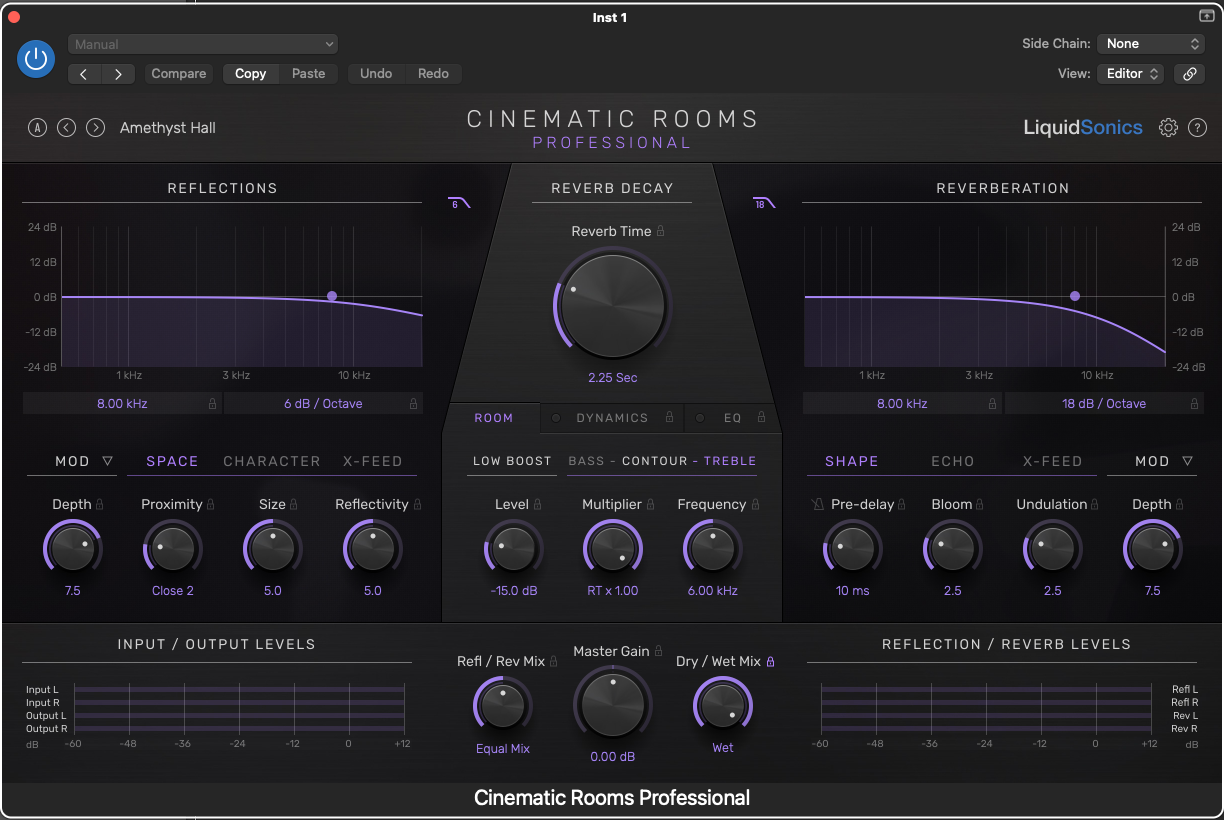Screen dimensions: 1224x820
Task: Click the 6 dB slope filter icon above Reflections
Action: [x=458, y=202]
